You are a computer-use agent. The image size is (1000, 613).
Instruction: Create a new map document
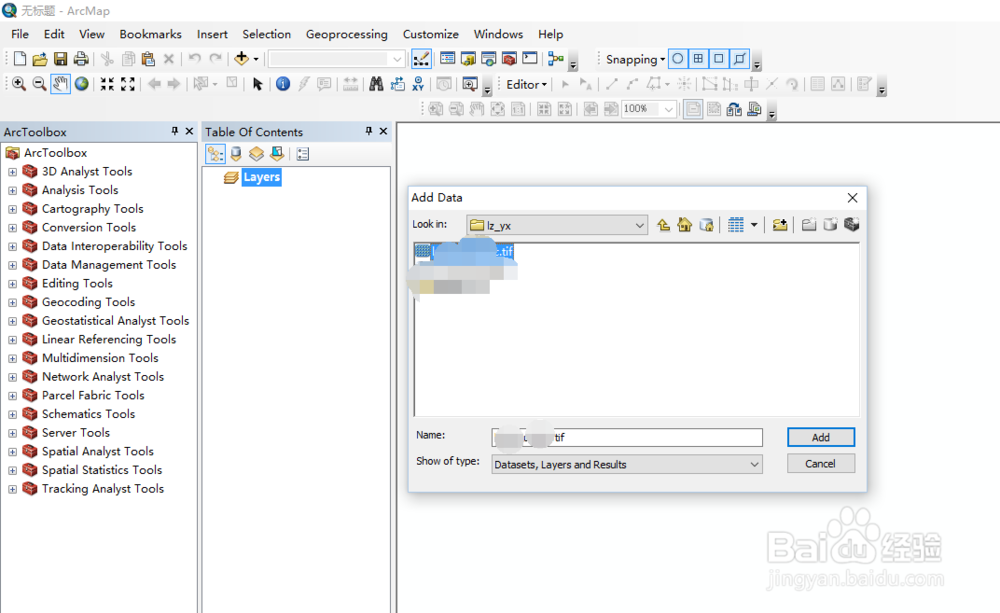tap(20, 59)
